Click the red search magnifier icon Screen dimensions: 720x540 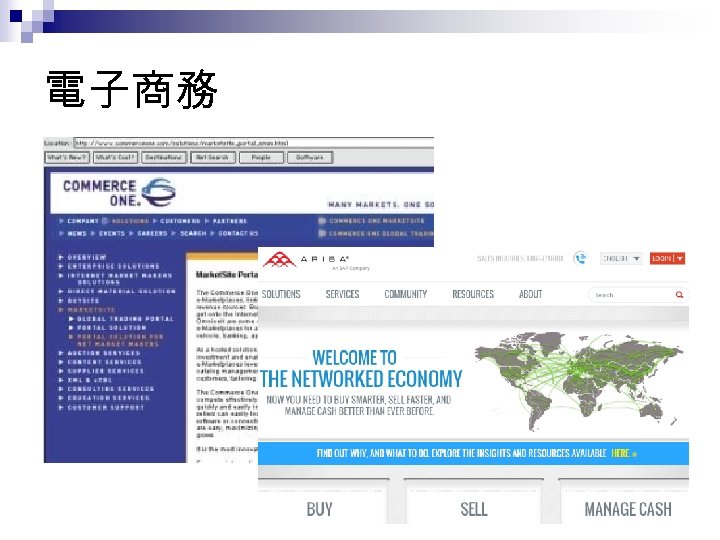click(x=679, y=295)
